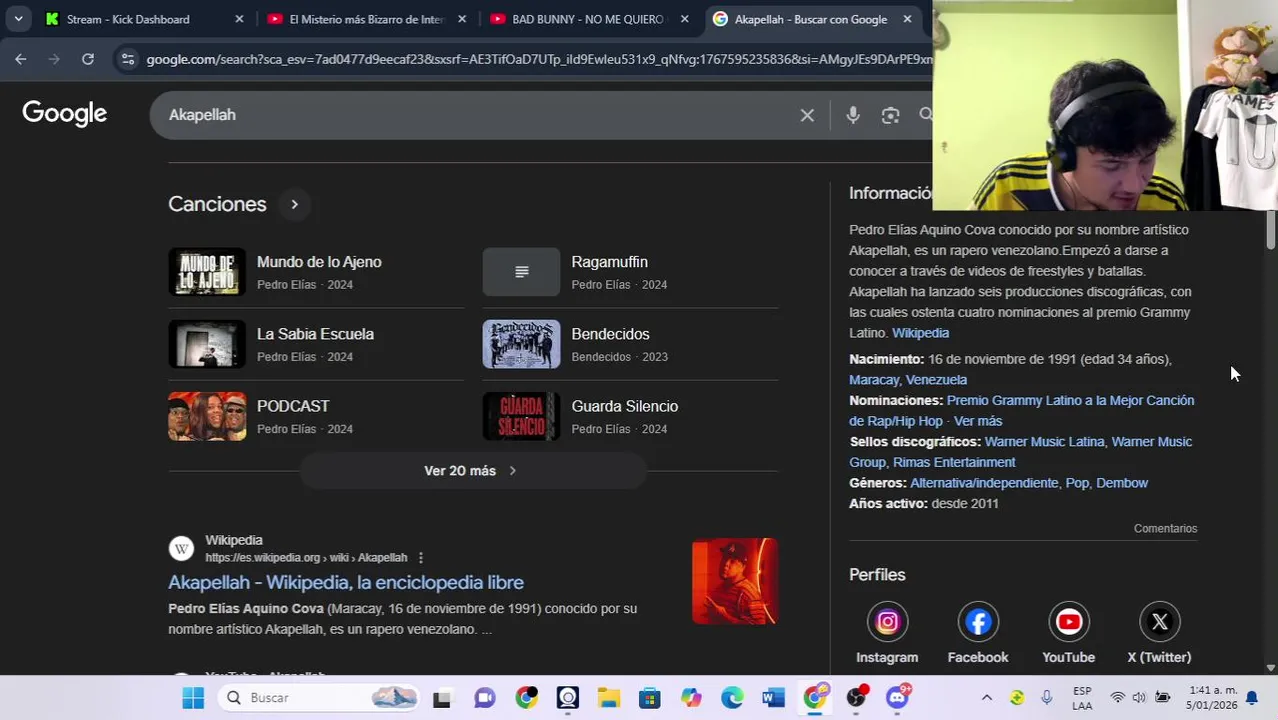
Task: Open volume control in system tray
Action: click(1139, 698)
